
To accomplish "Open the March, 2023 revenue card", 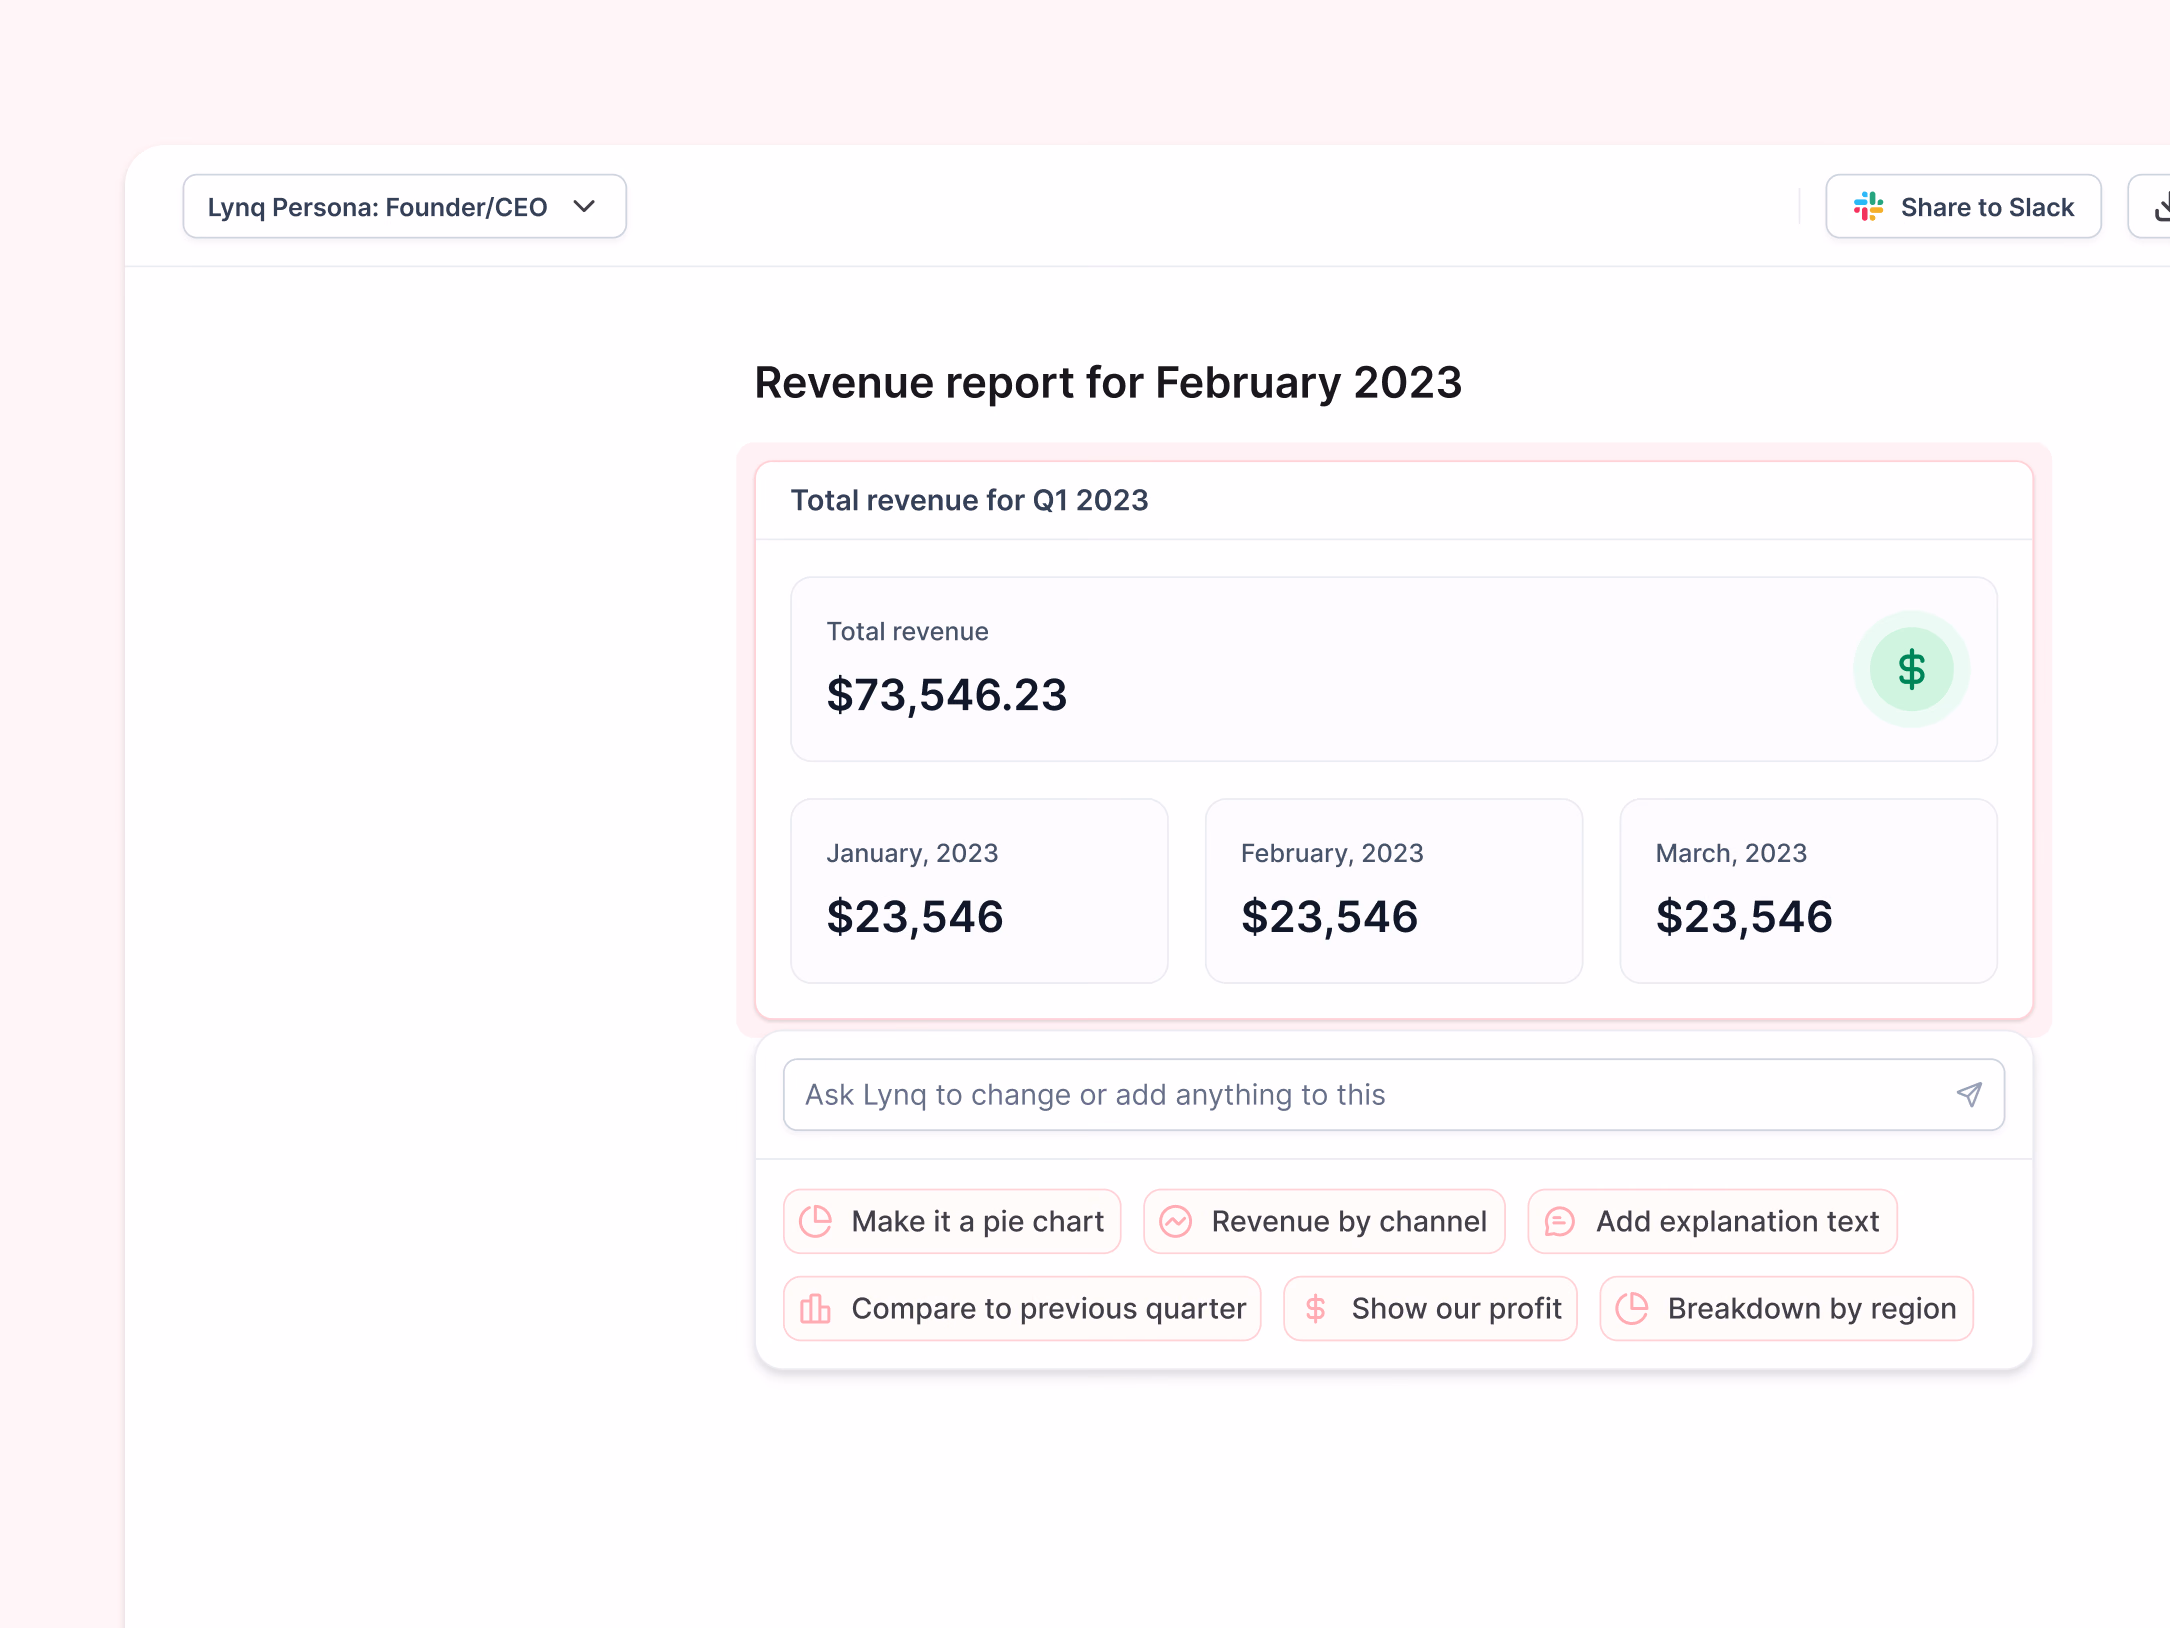I will (x=1808, y=890).
